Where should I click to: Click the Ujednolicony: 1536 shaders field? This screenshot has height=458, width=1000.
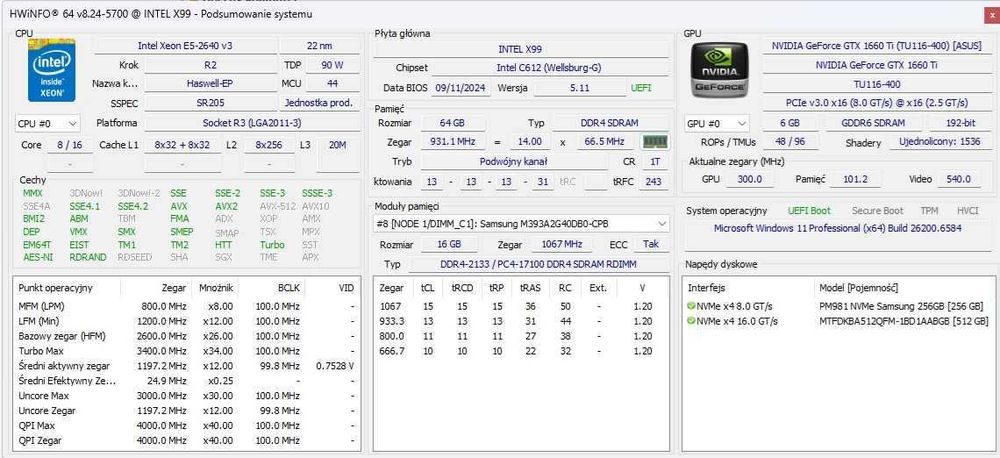tap(939, 142)
